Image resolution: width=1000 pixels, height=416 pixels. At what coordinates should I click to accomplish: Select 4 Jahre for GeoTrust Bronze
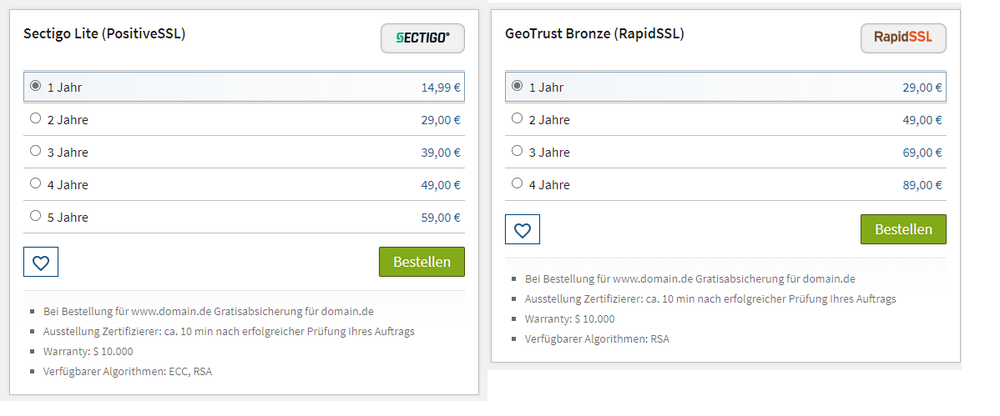point(517,183)
